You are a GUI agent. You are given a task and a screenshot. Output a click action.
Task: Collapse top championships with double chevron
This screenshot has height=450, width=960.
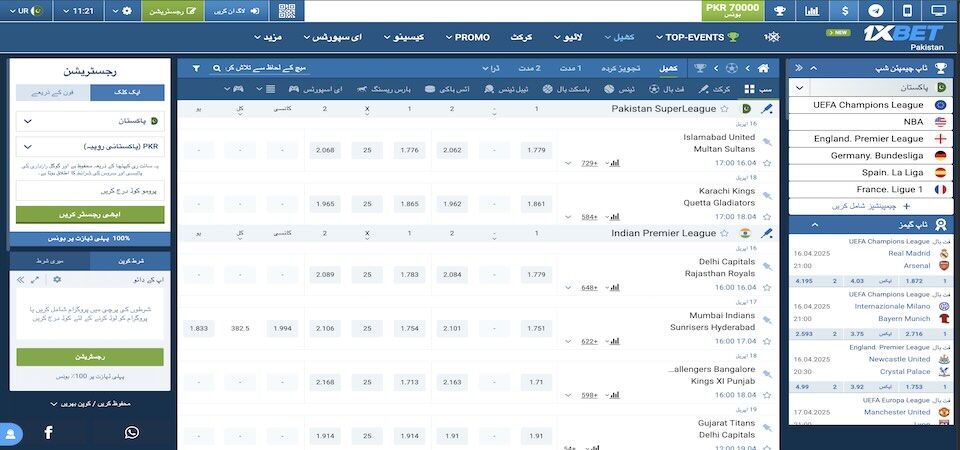[x=798, y=69]
